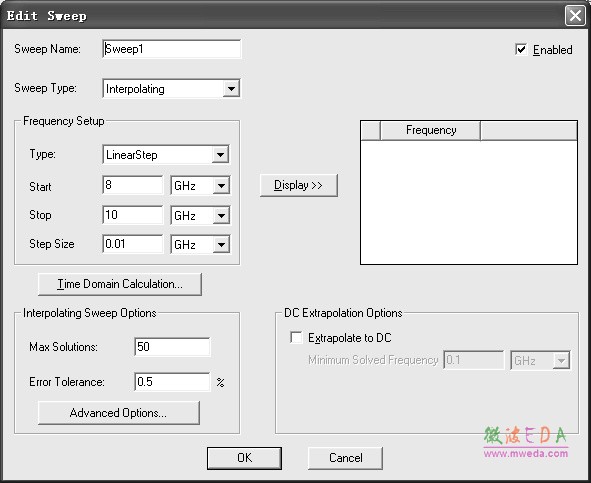
Task: Open the Start frequency unit dropdown
Action: (221, 186)
